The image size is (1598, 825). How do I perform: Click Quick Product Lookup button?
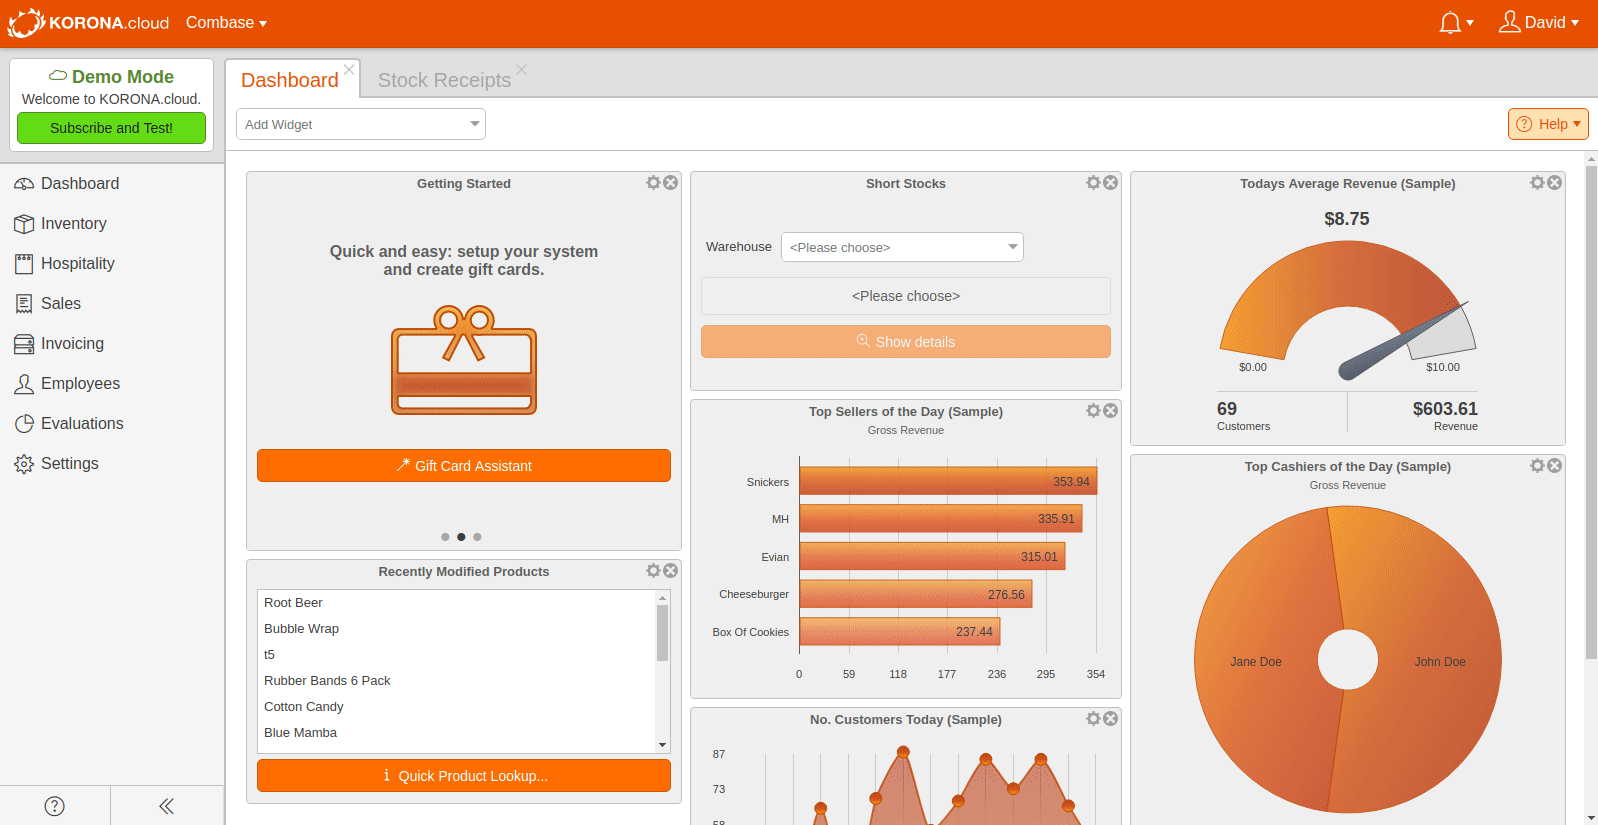464,776
